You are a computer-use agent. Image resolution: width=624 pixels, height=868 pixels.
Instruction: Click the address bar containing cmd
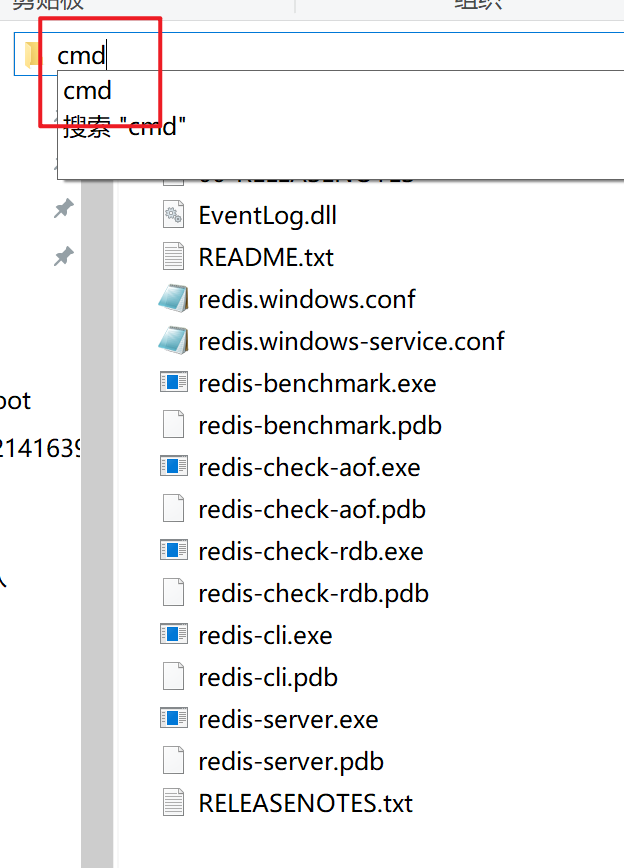tap(319, 54)
